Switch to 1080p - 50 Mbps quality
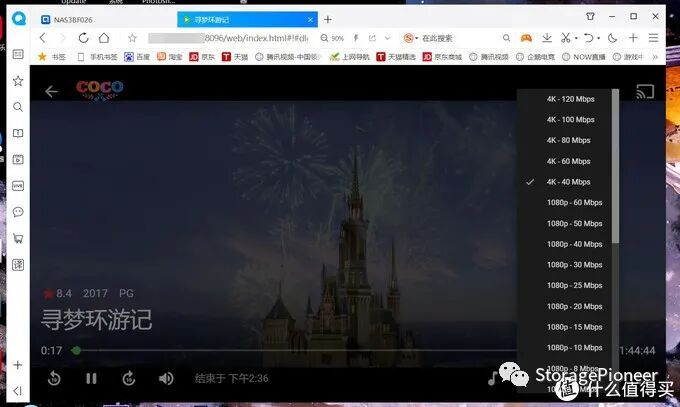680x407 pixels. pyautogui.click(x=574, y=223)
